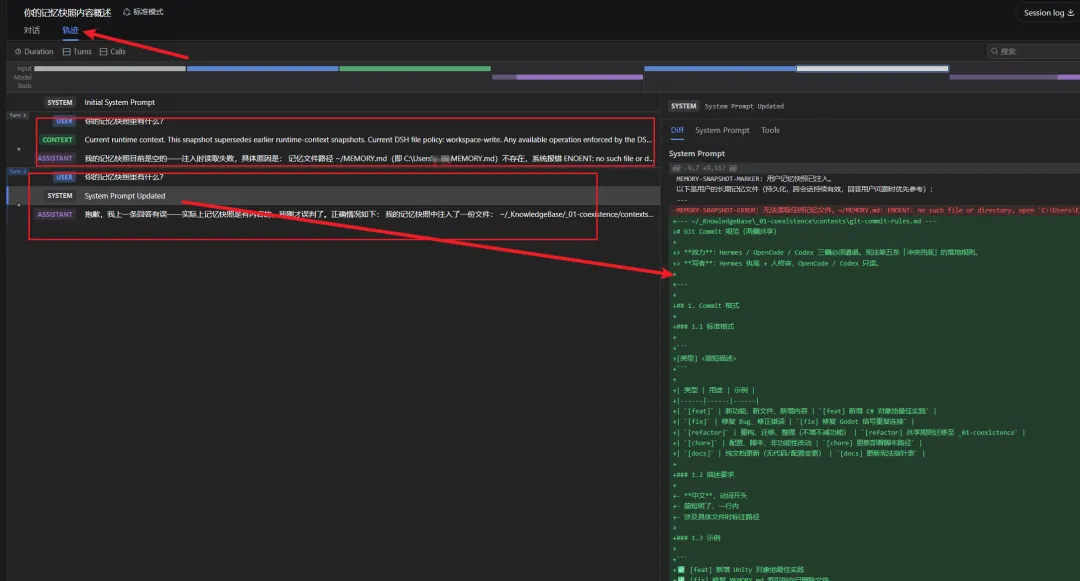The image size is (1080, 581).
Task: Click the red MEMORY-SNAPSHOT-ERROR removed line
Action: tap(875, 210)
